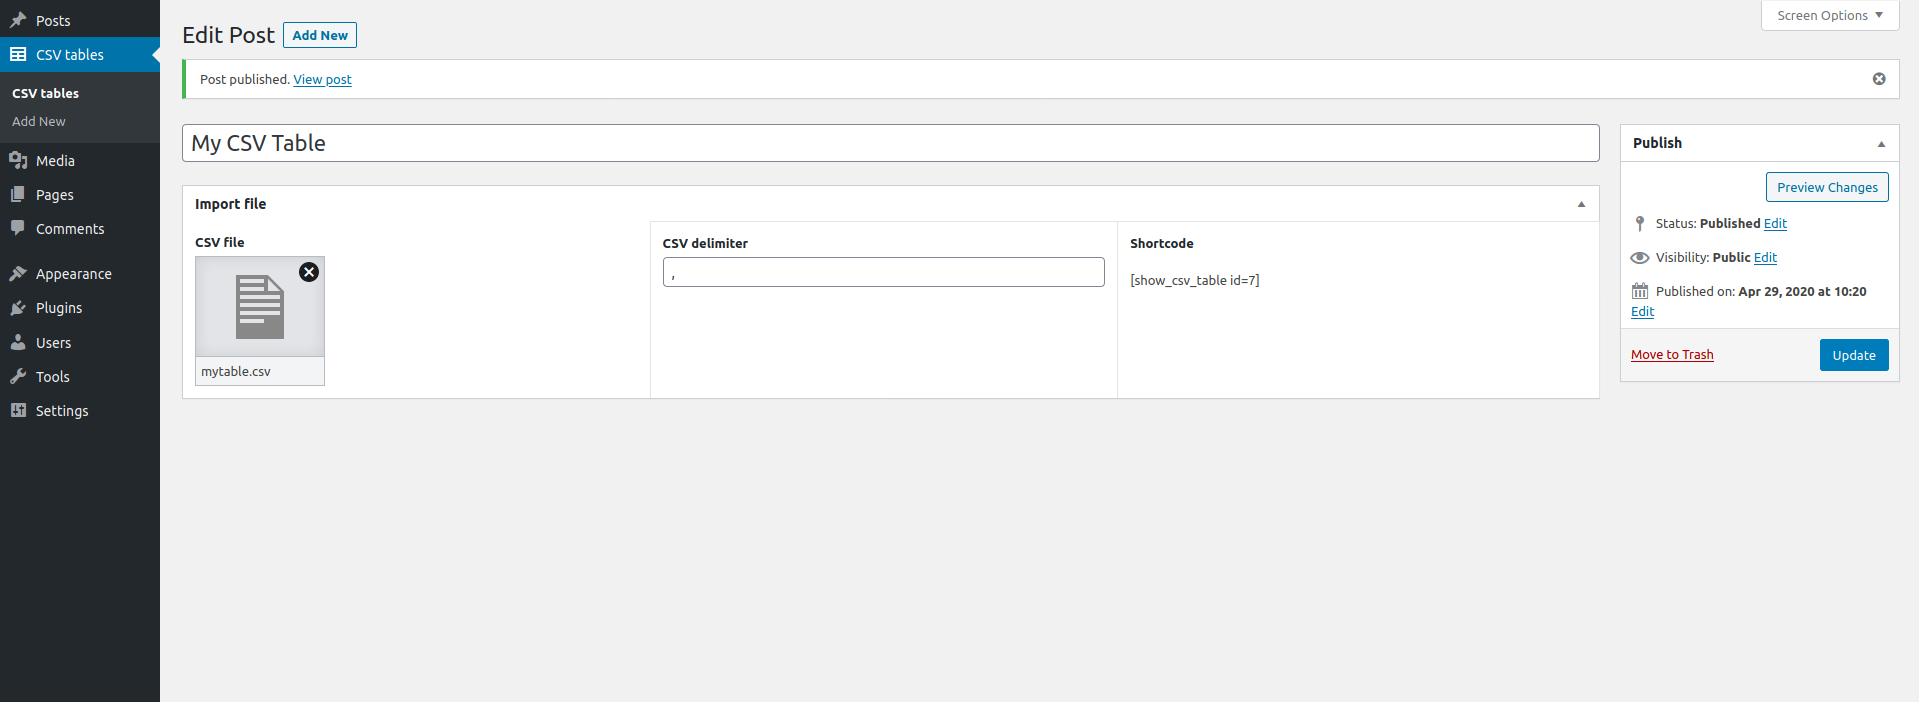Click the Import file panel heading
This screenshot has width=1919, height=702.
230,204
